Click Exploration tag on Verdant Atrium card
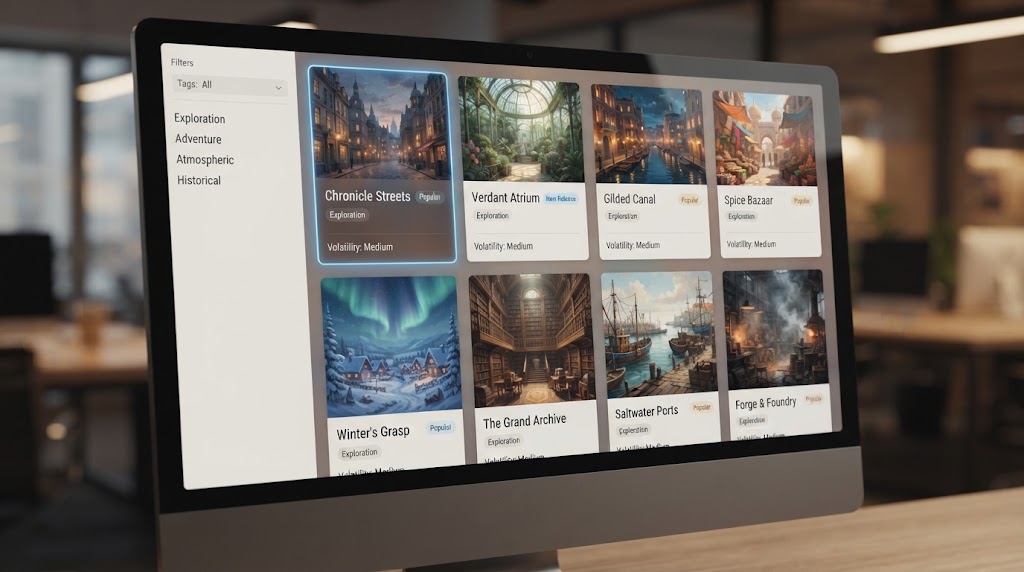Screen dimensions: 1024x572 pos(492,215)
